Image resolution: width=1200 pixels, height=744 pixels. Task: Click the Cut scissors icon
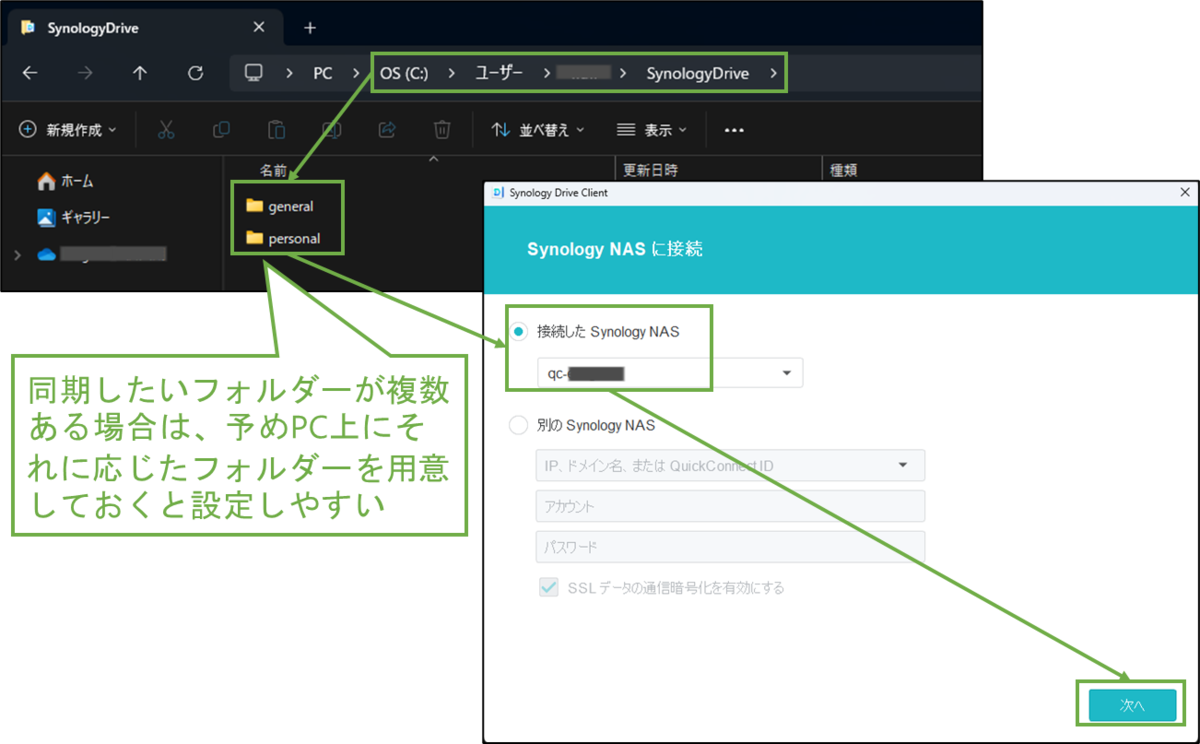click(166, 129)
